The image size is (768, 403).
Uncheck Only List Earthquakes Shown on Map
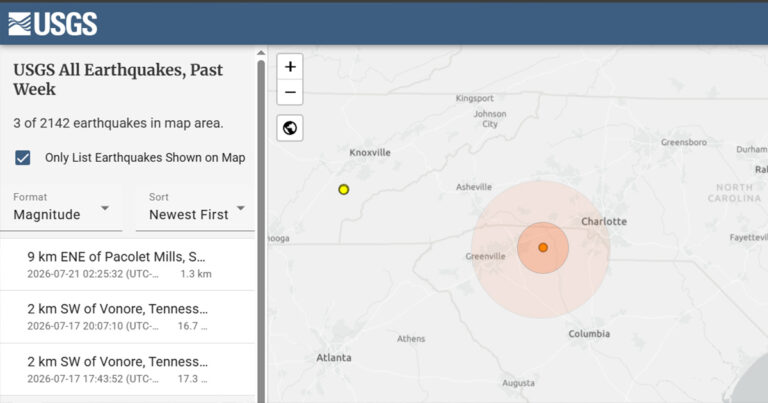(x=23, y=158)
